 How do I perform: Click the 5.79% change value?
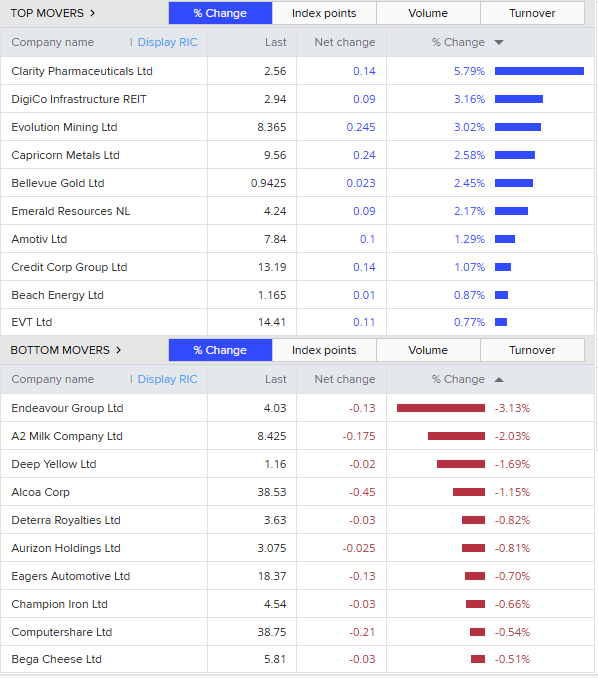(x=469, y=71)
